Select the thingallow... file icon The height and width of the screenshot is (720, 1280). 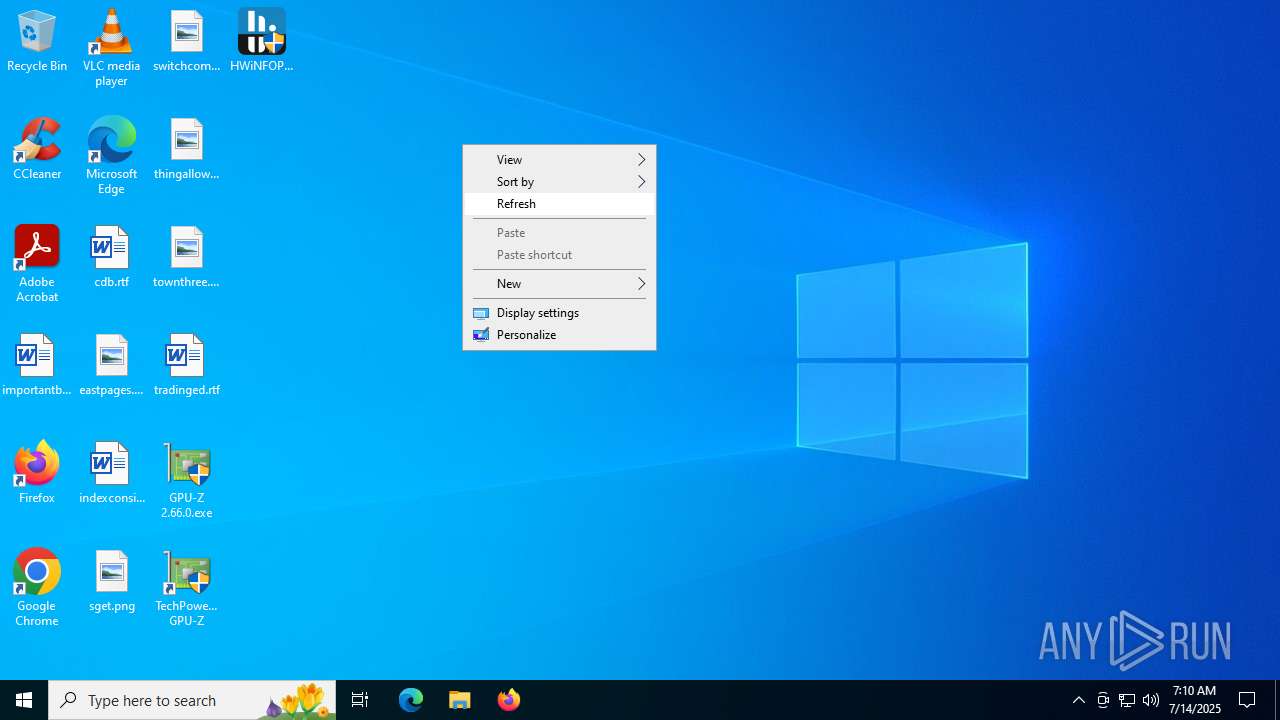click(187, 150)
